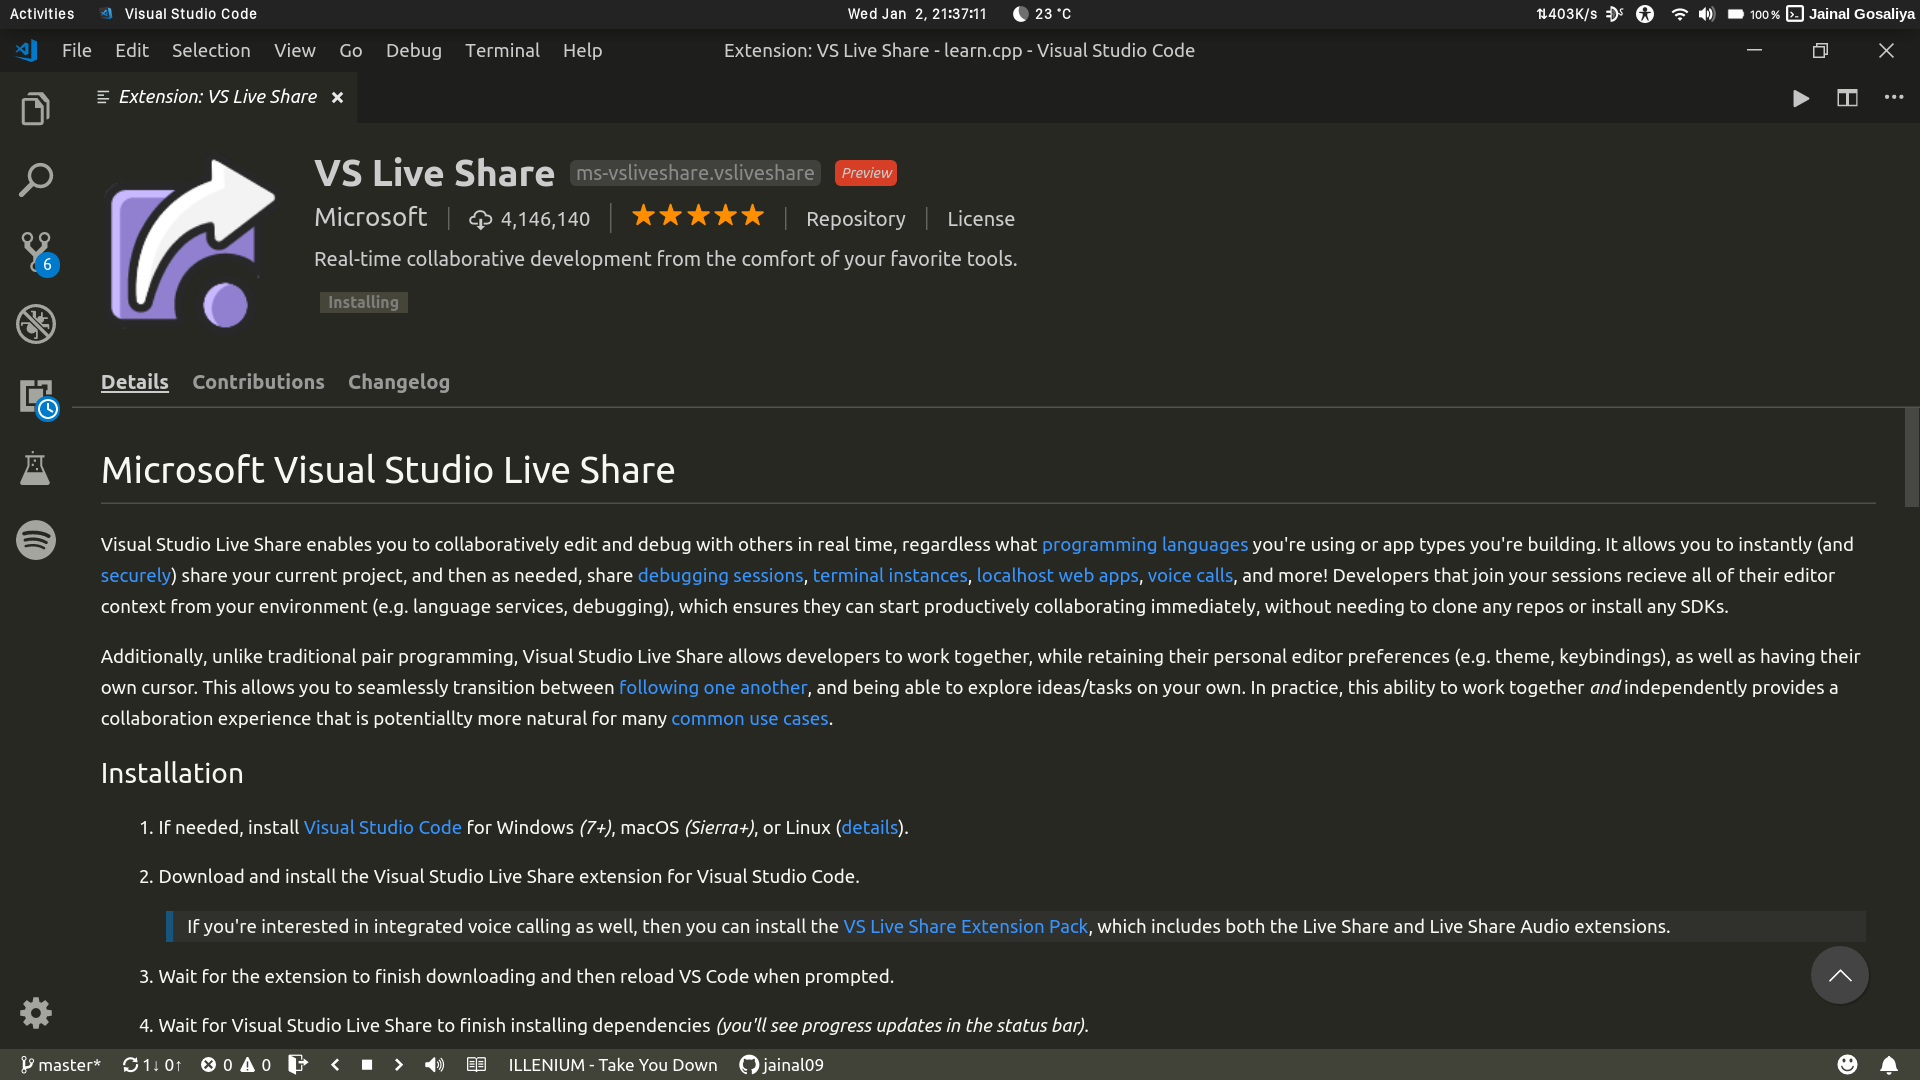1920x1080 pixels.
Task: Open the Go menu
Action: (350, 50)
